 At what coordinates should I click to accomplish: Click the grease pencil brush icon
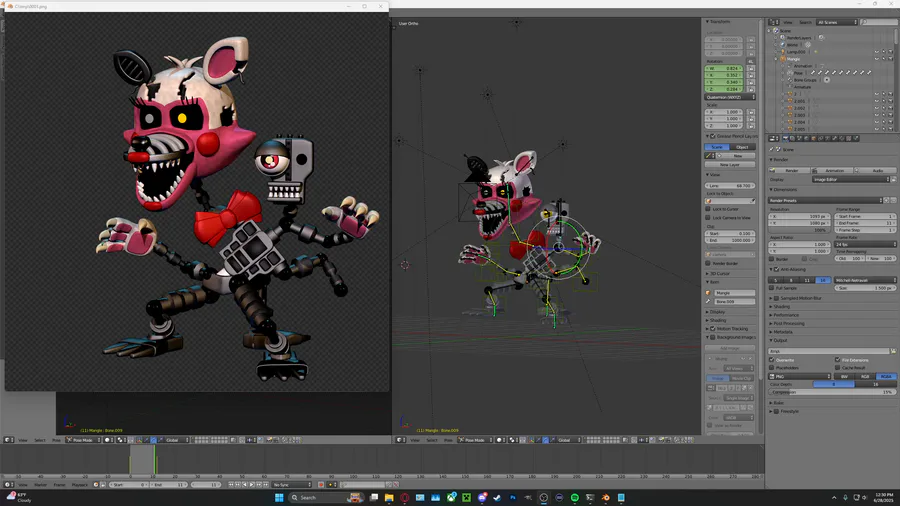(x=710, y=155)
